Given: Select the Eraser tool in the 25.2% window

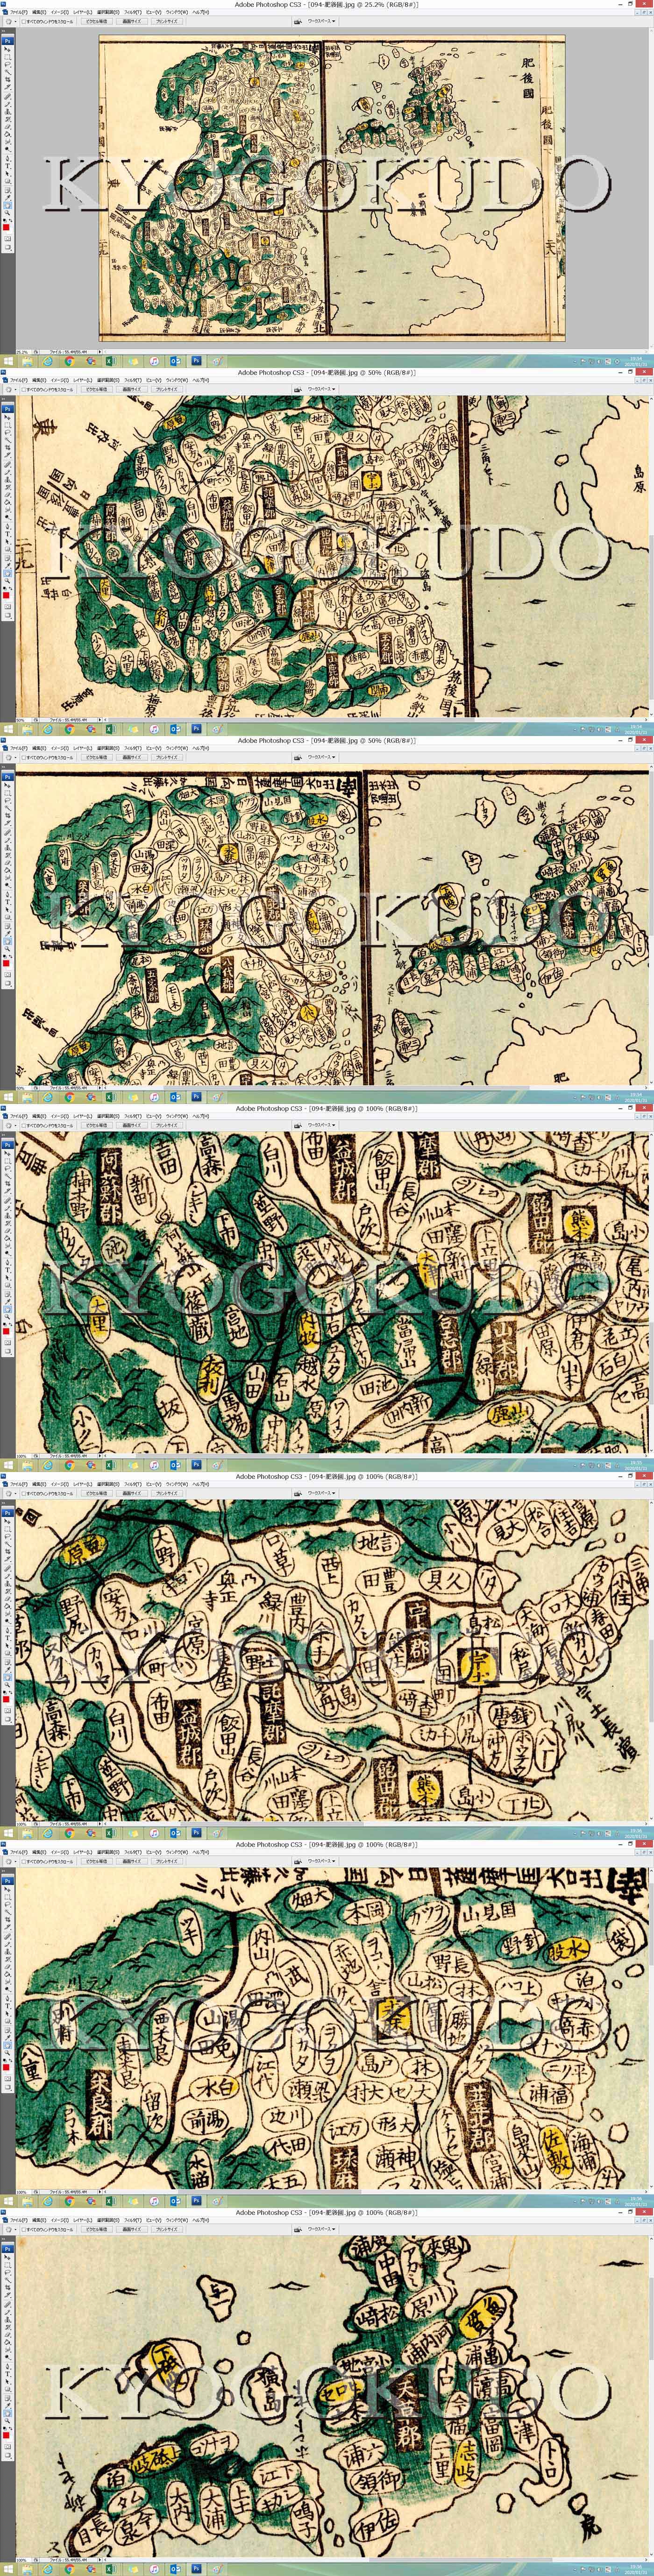Looking at the screenshot, I should click(x=8, y=127).
